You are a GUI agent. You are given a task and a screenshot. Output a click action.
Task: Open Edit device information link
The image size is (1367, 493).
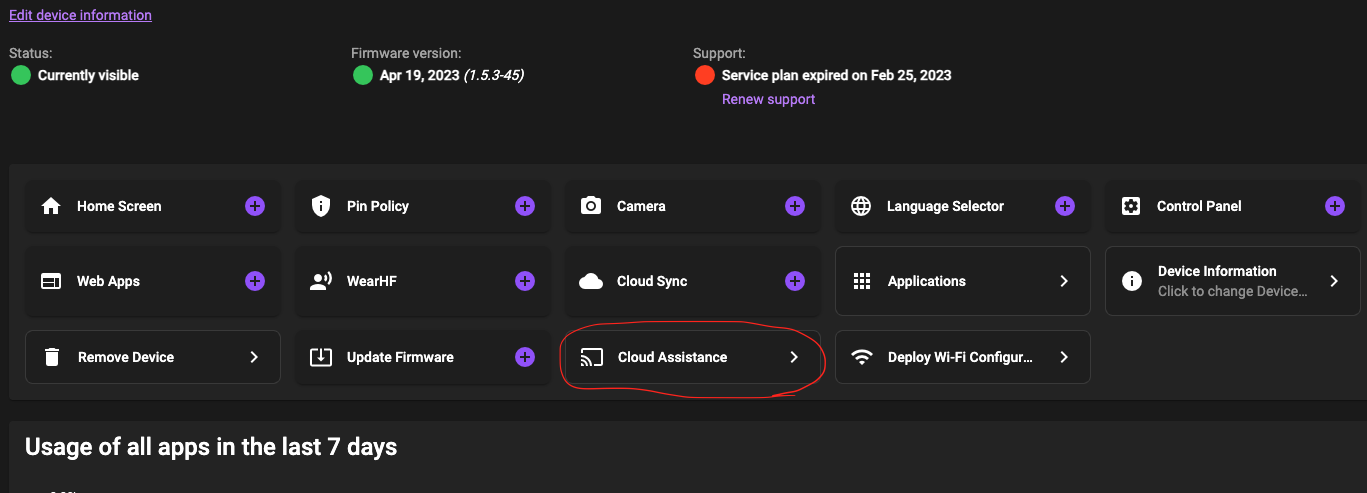tap(80, 15)
